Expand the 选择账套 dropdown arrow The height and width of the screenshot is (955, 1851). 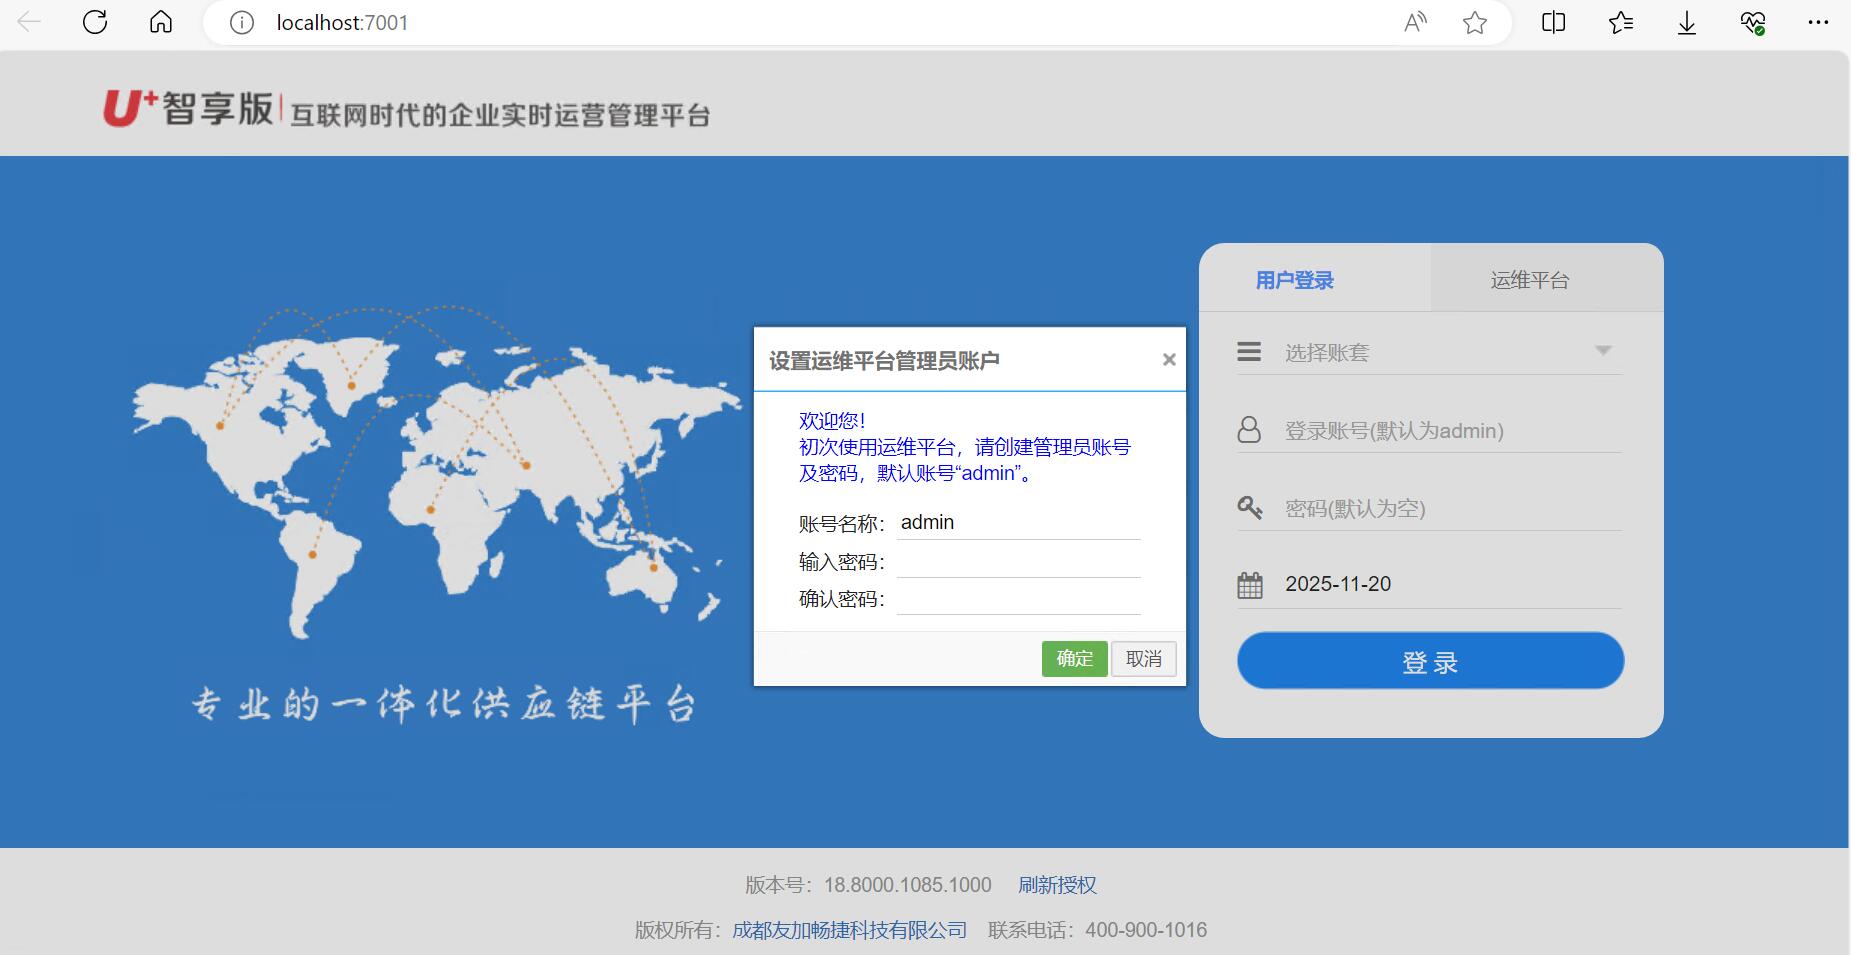[x=1603, y=351]
